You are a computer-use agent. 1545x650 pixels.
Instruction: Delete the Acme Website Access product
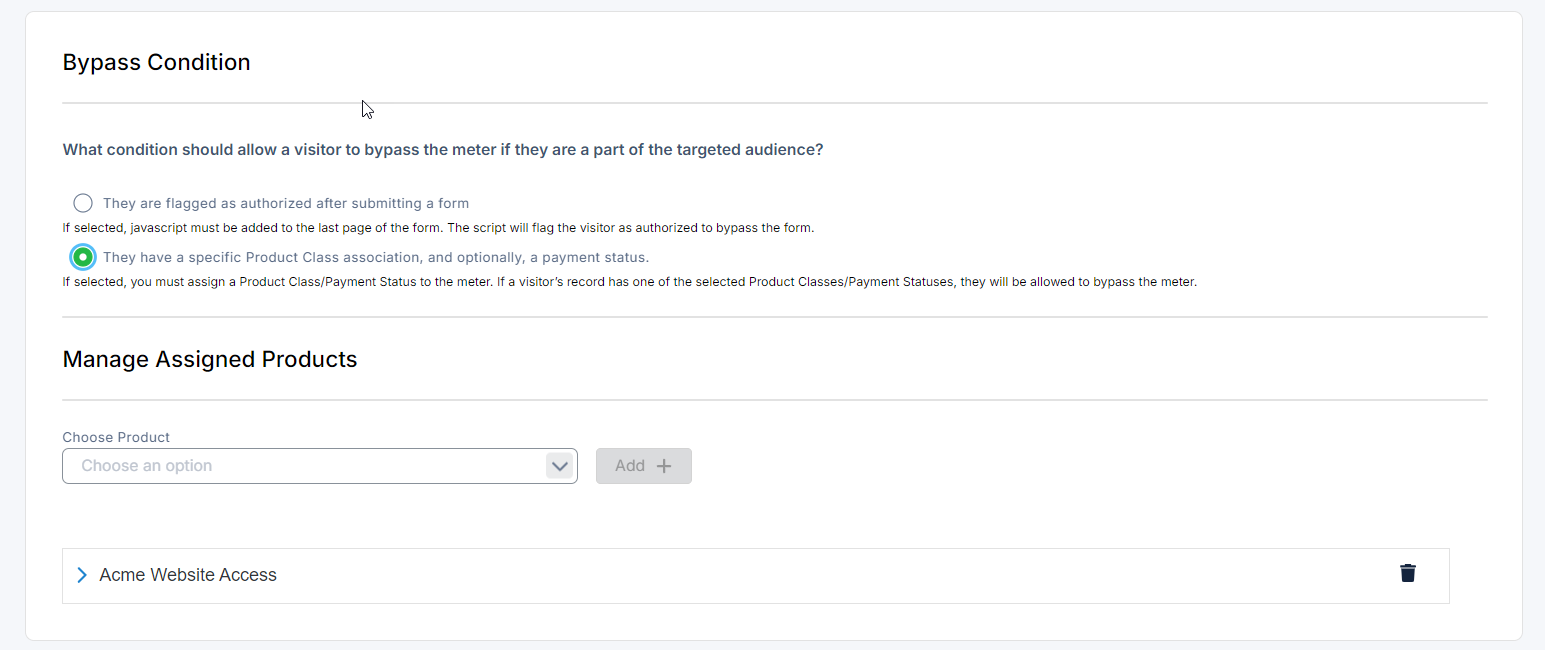tap(1407, 573)
